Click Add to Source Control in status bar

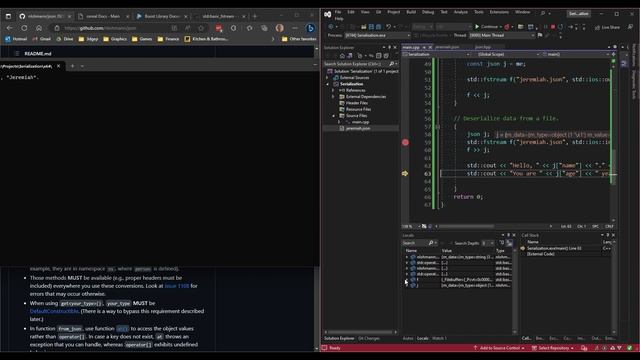tap(499, 348)
